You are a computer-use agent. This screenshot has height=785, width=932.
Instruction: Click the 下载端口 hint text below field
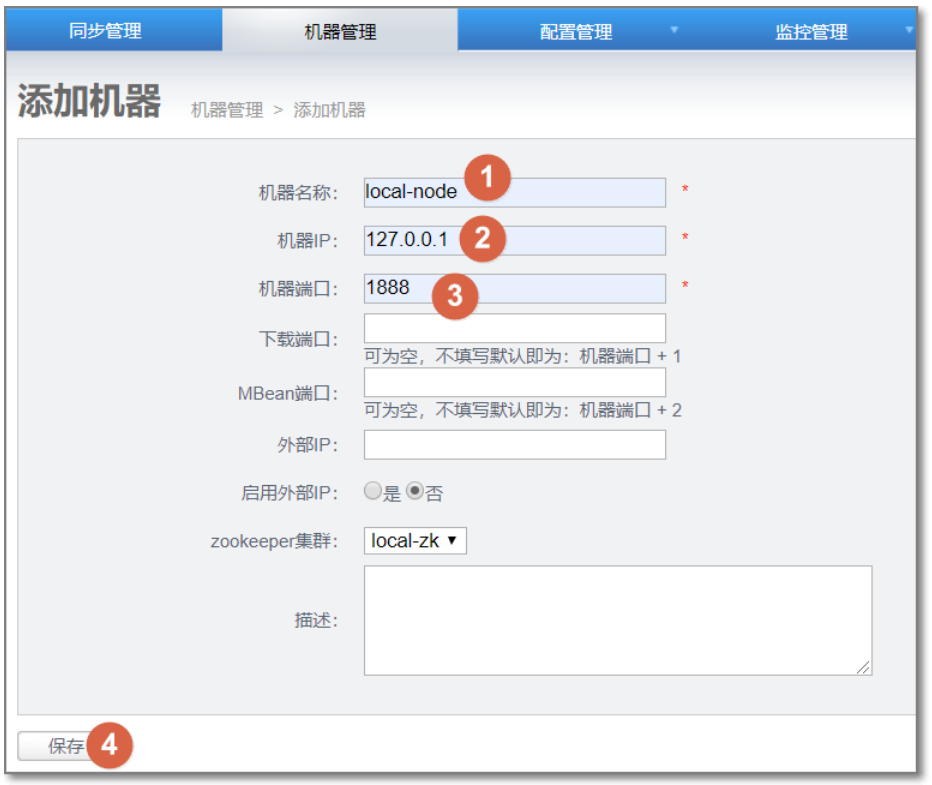point(522,357)
